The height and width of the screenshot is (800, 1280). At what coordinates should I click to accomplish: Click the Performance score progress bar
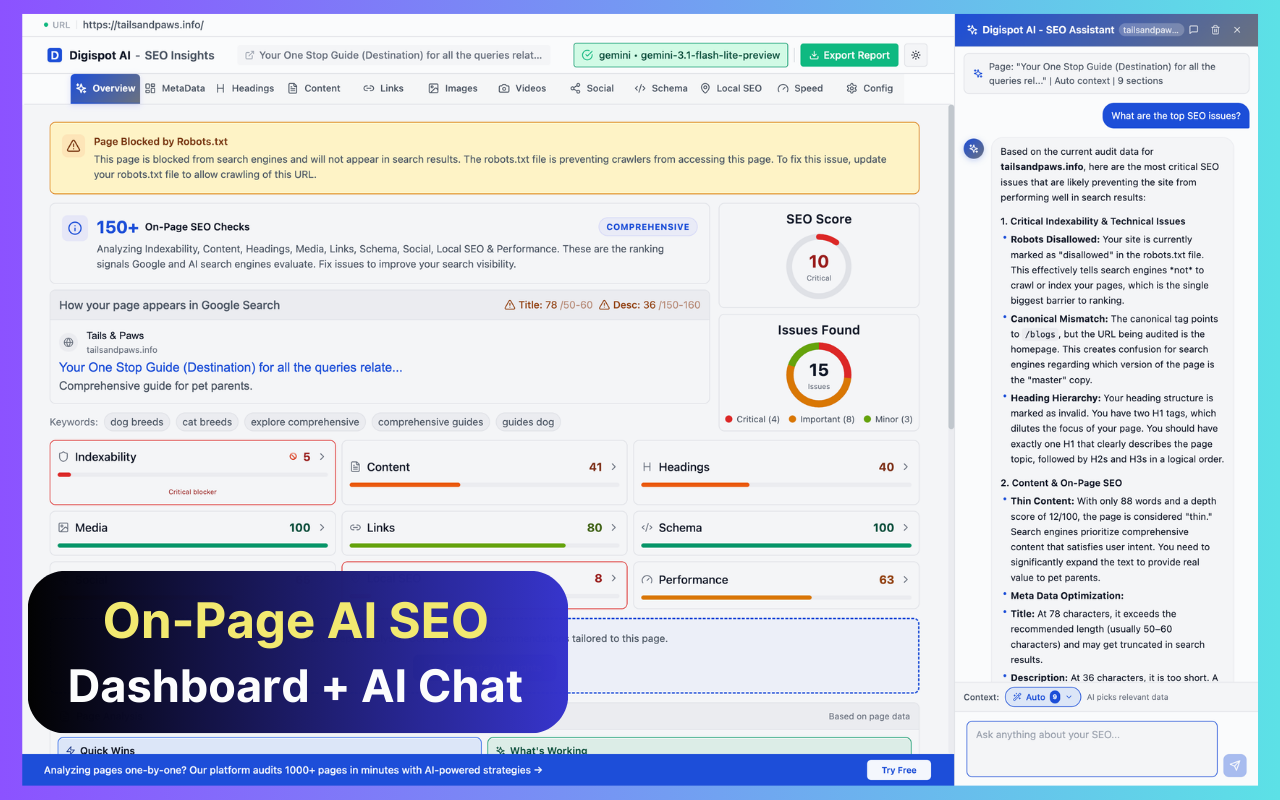(776, 597)
